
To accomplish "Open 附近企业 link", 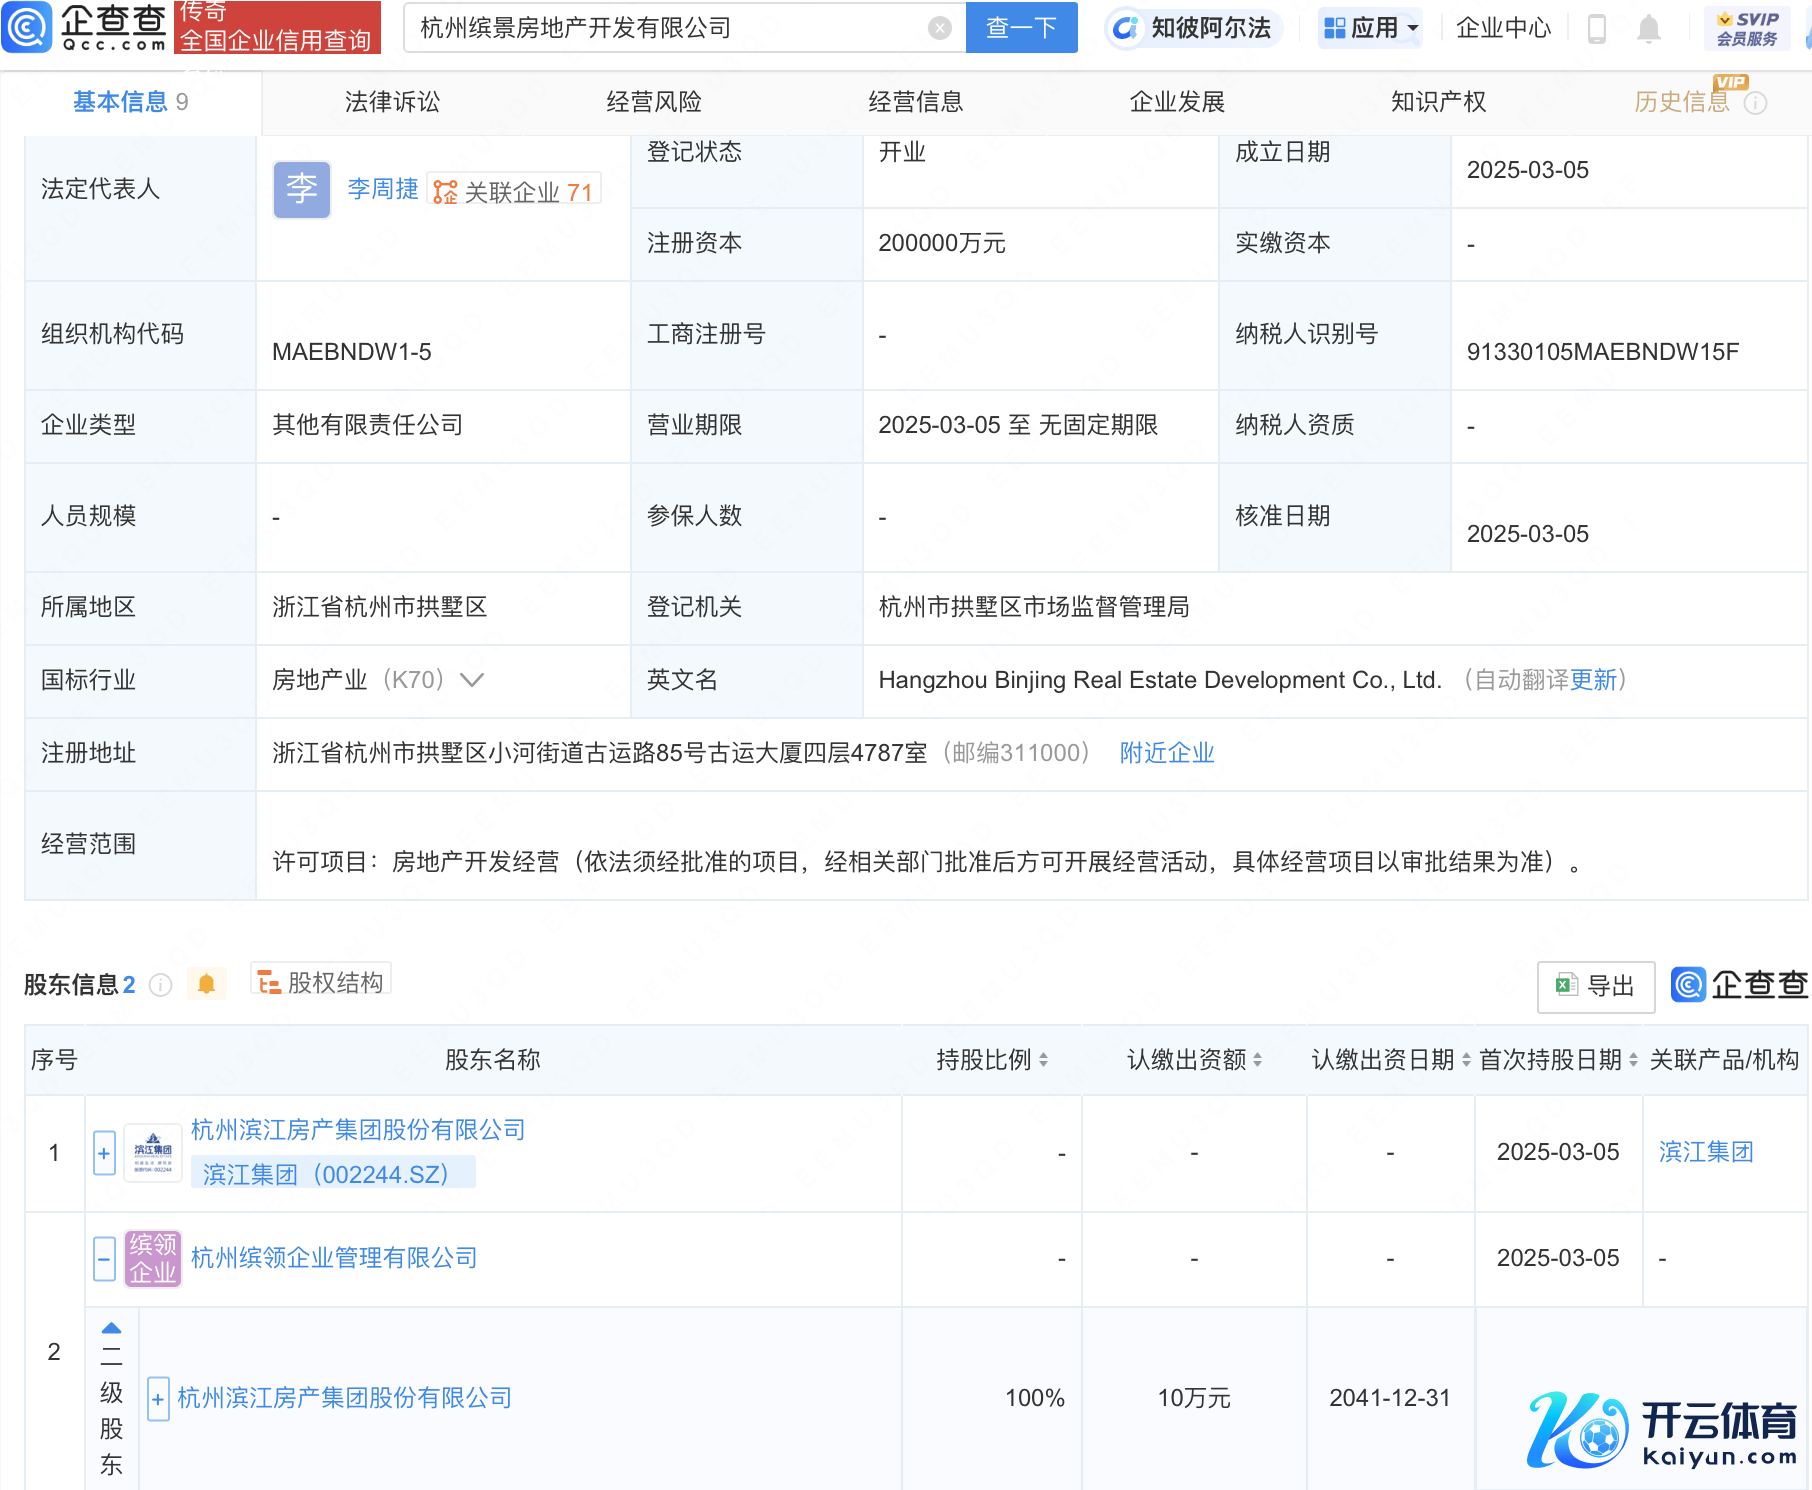I will [1166, 753].
